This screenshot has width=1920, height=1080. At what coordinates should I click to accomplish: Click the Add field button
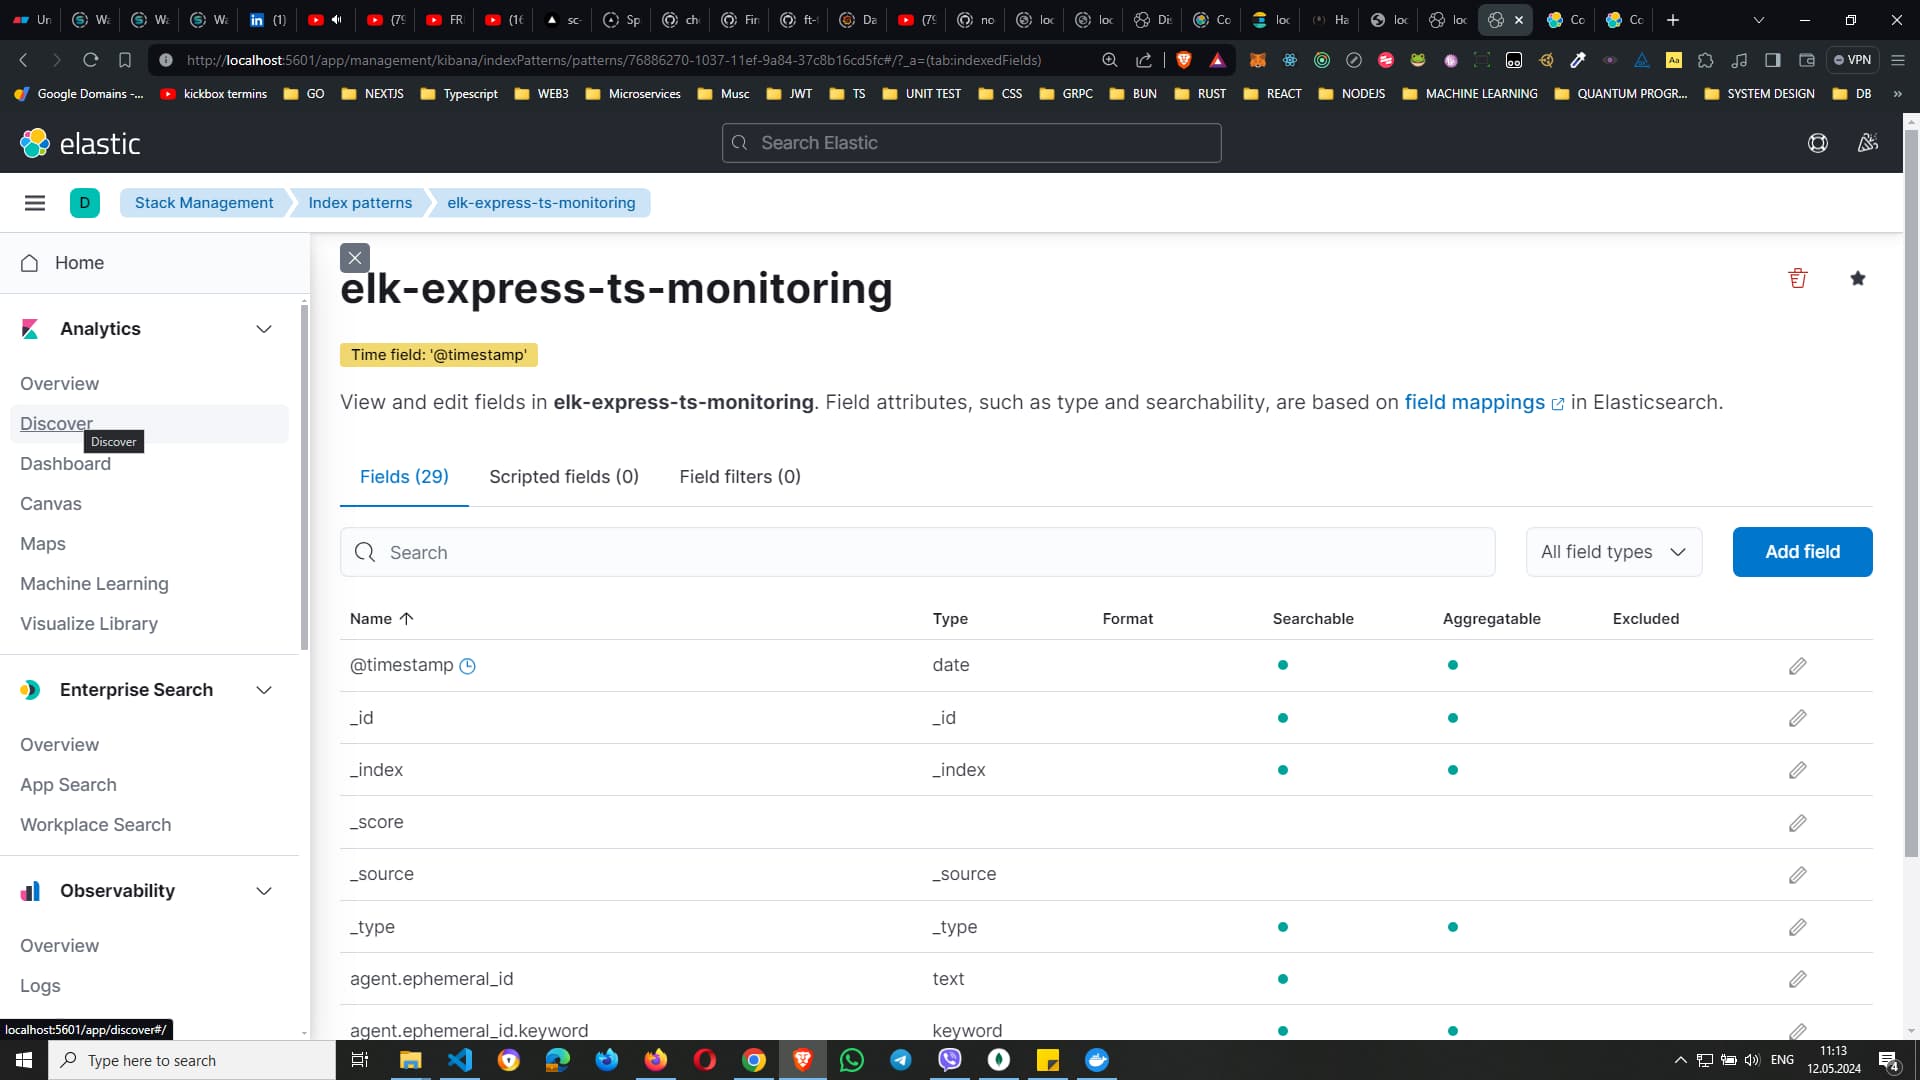pos(1801,552)
